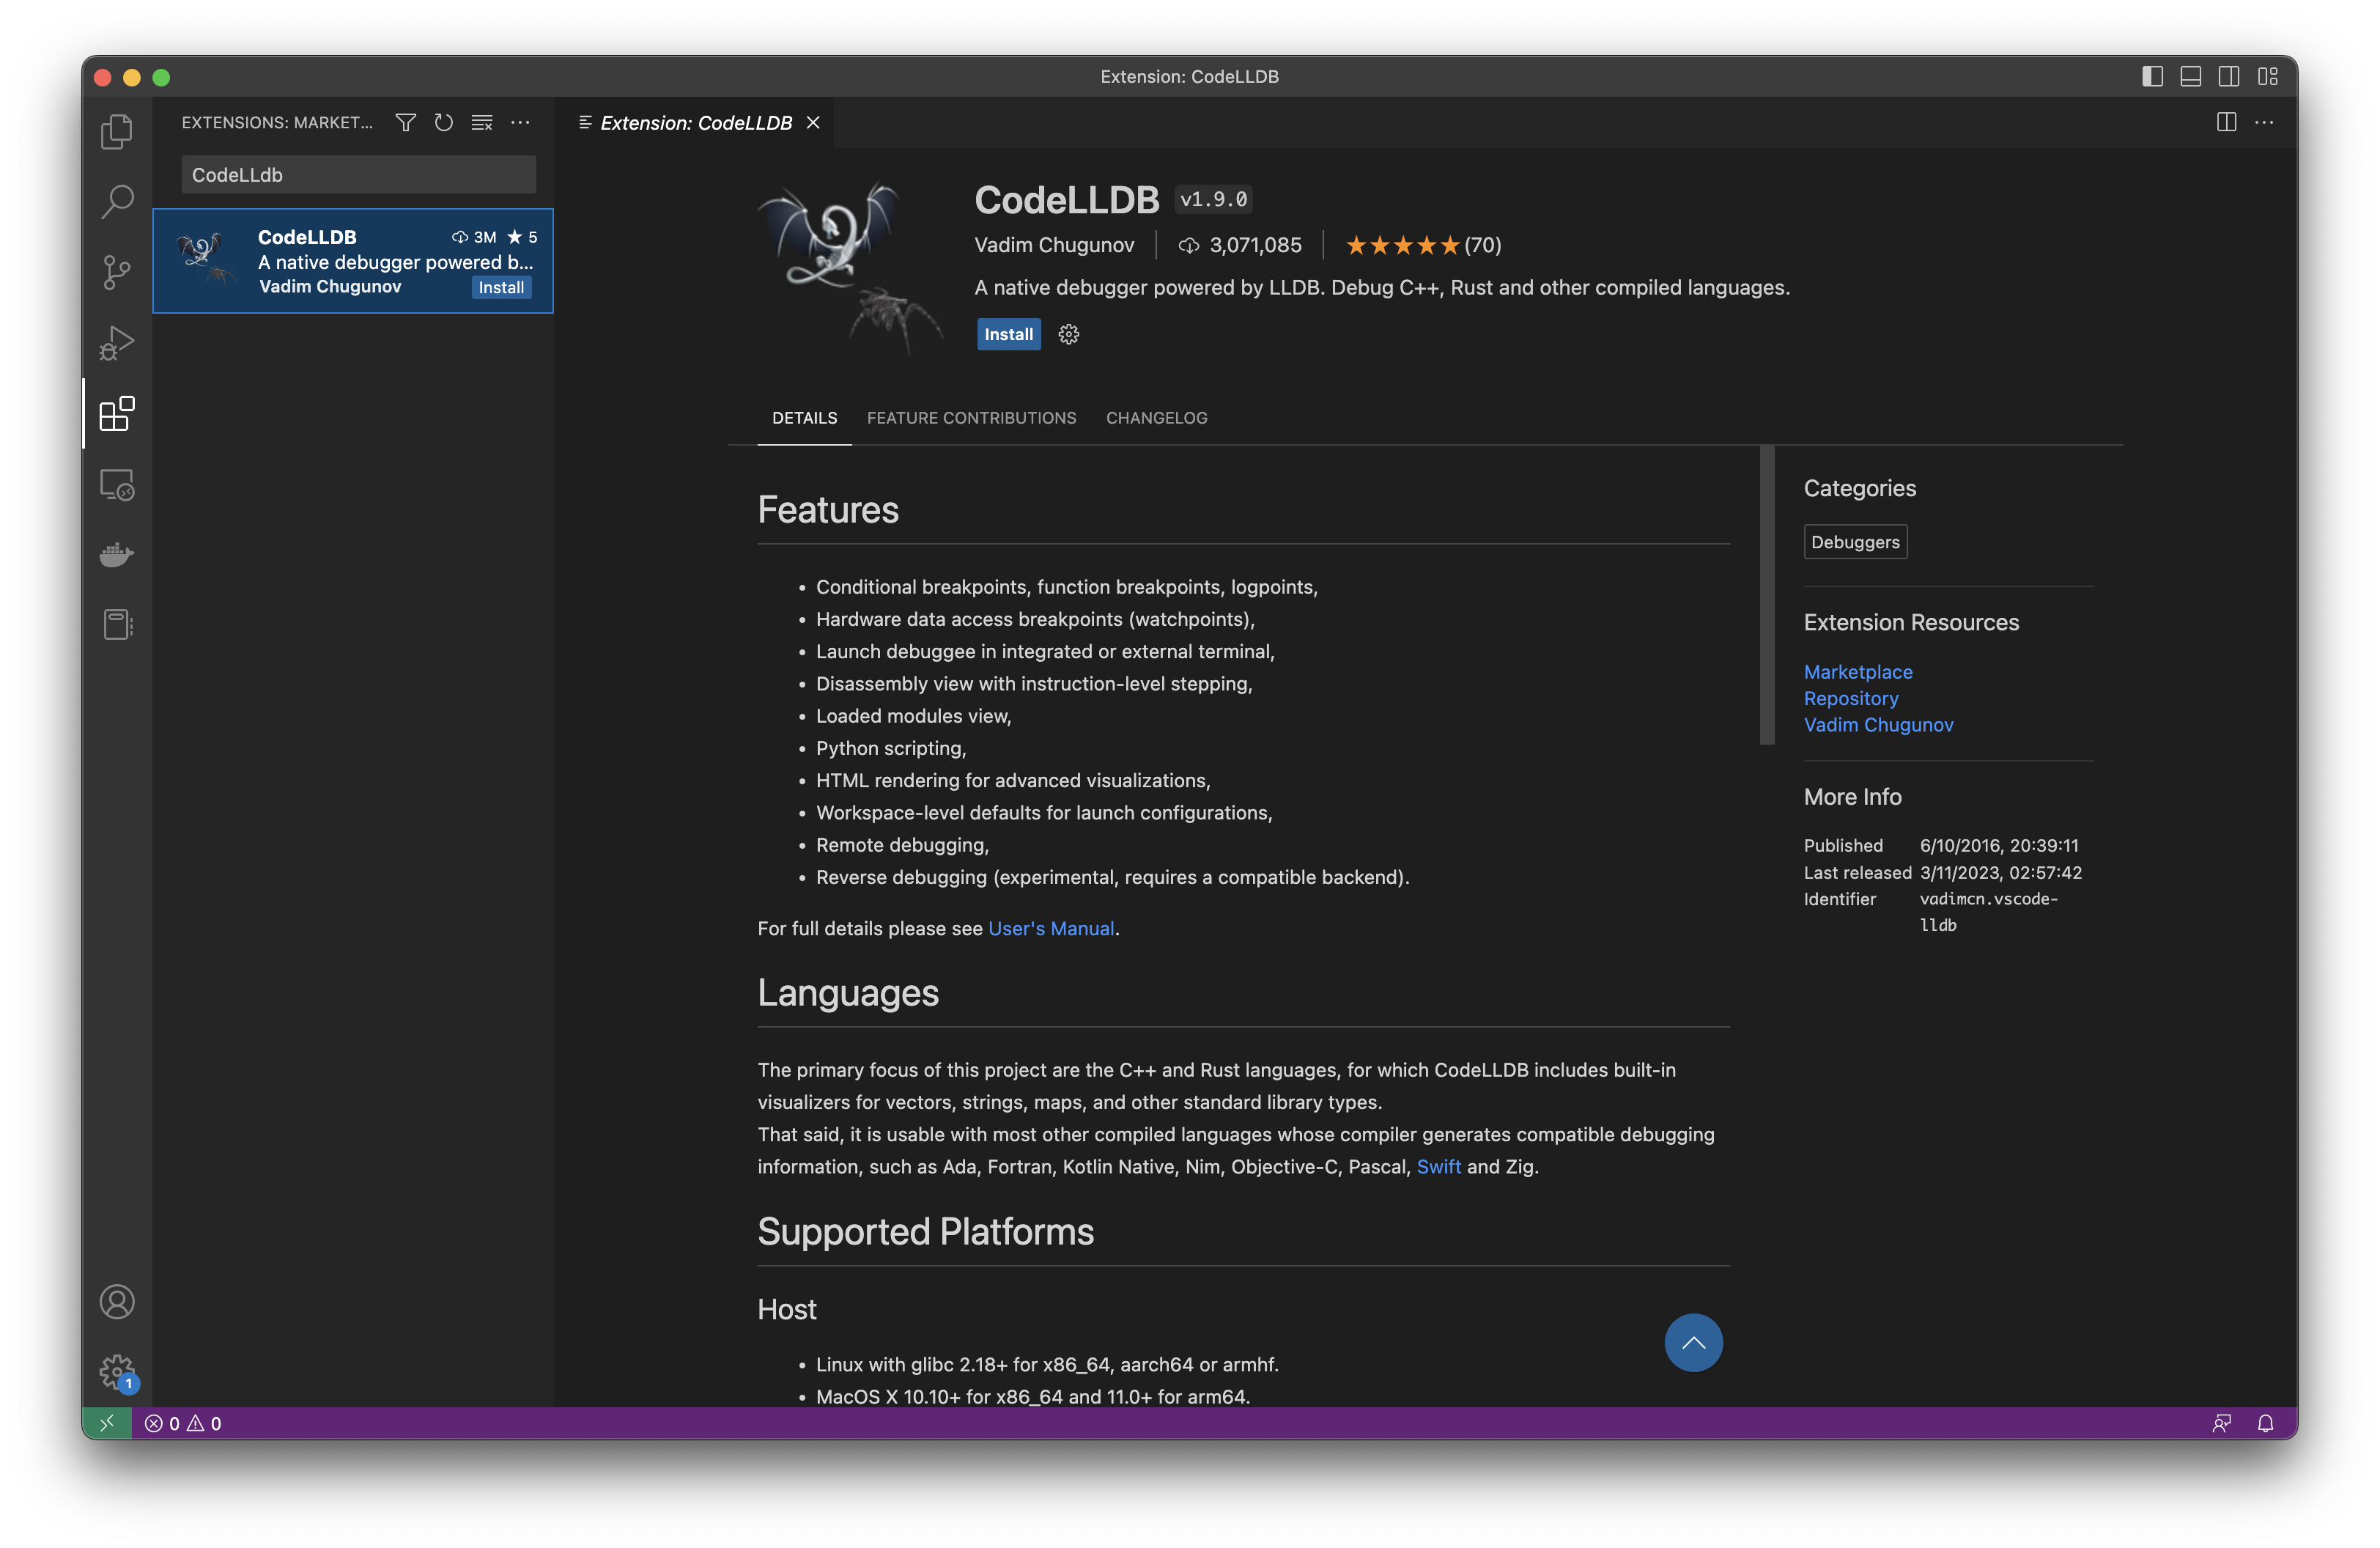Refresh the extensions list

(x=443, y=122)
